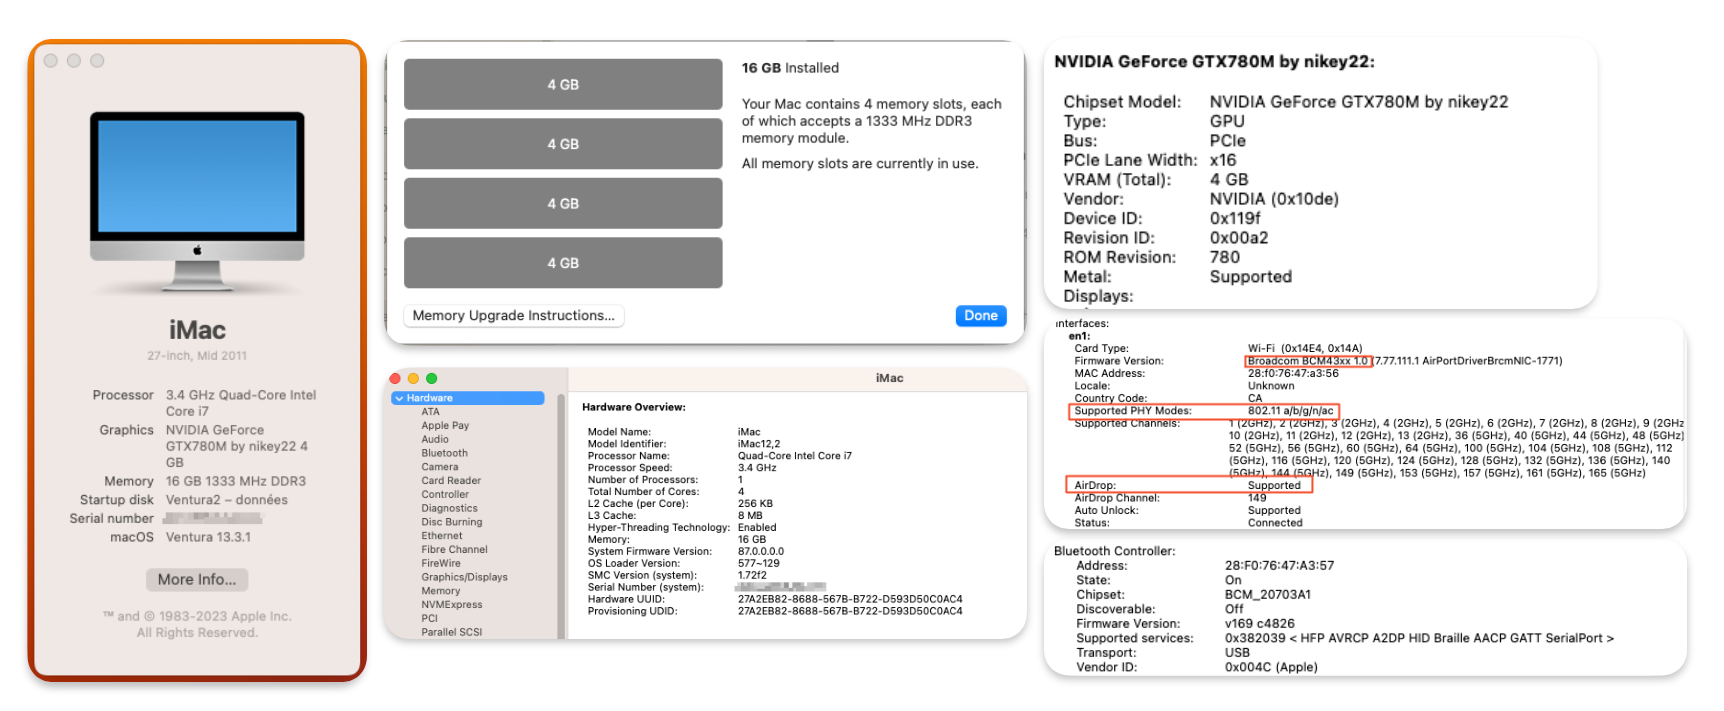Click the bottommost 4 GB memory slot
The image size is (1724, 711).
[563, 263]
